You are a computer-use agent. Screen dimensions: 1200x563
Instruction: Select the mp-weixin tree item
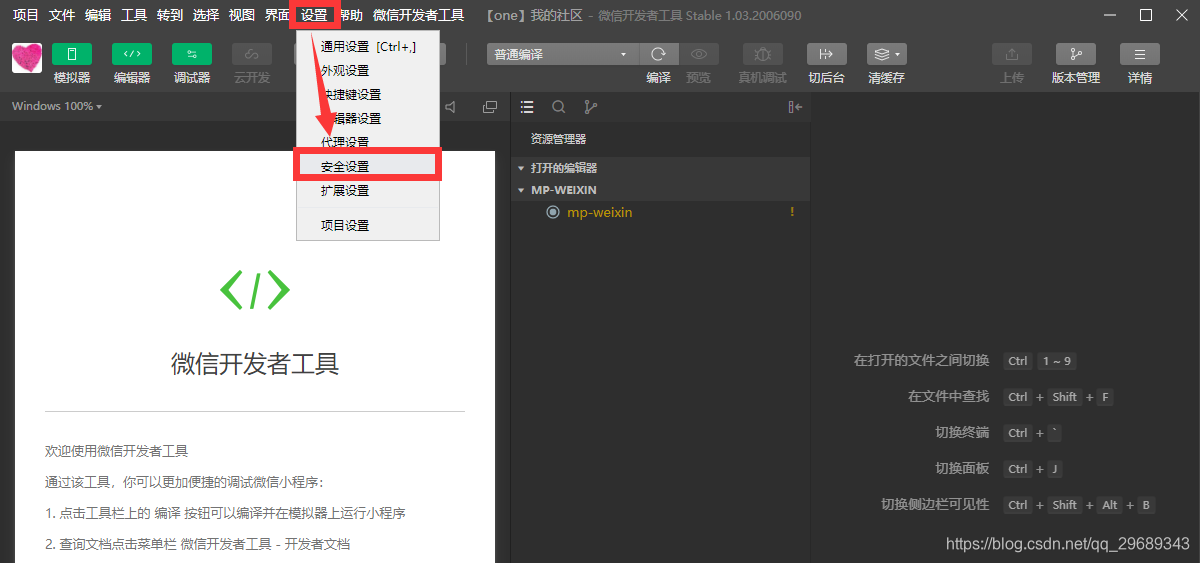660,212
